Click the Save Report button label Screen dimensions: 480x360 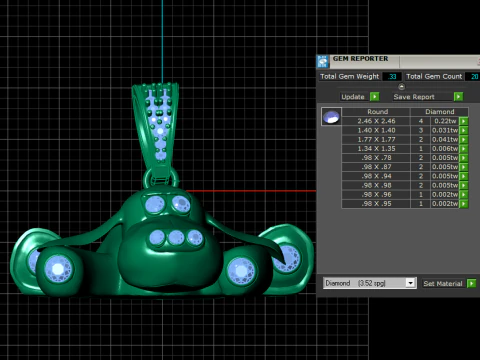(414, 97)
